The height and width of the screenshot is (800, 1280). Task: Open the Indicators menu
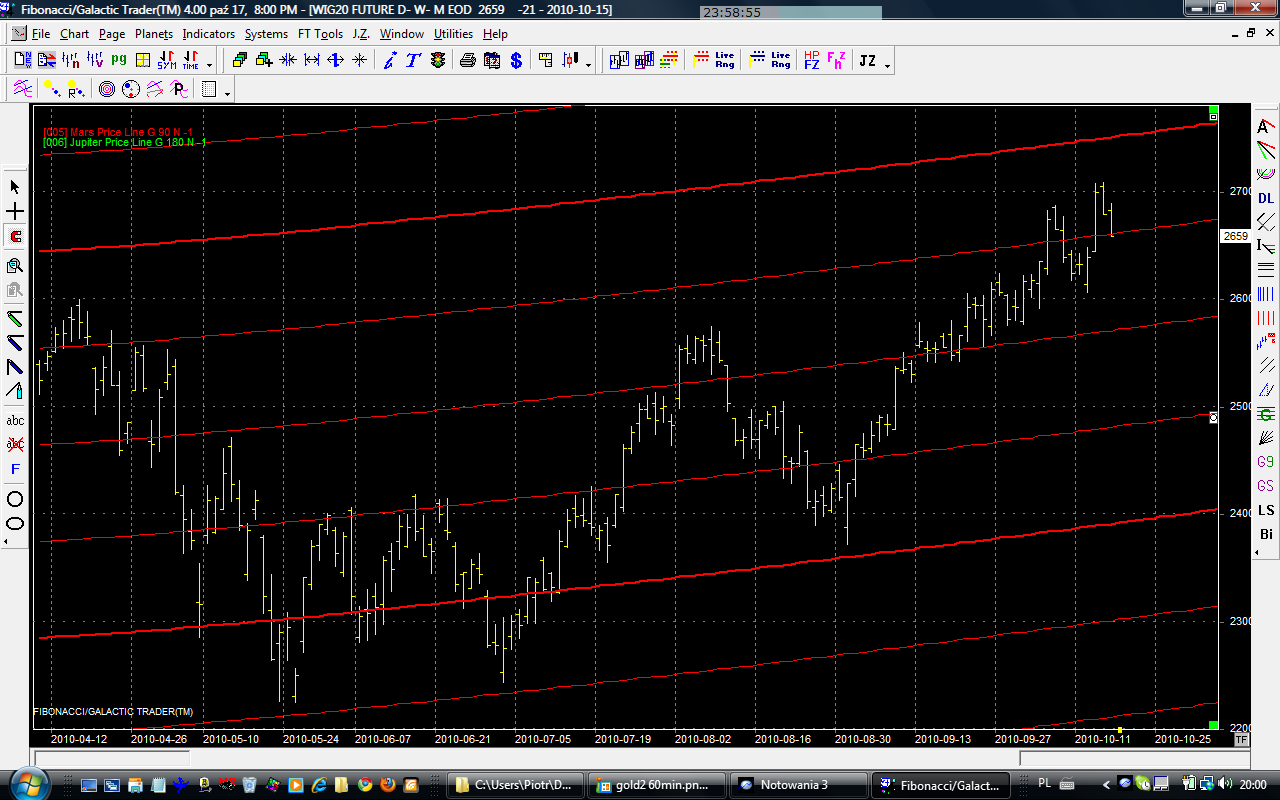(208, 34)
